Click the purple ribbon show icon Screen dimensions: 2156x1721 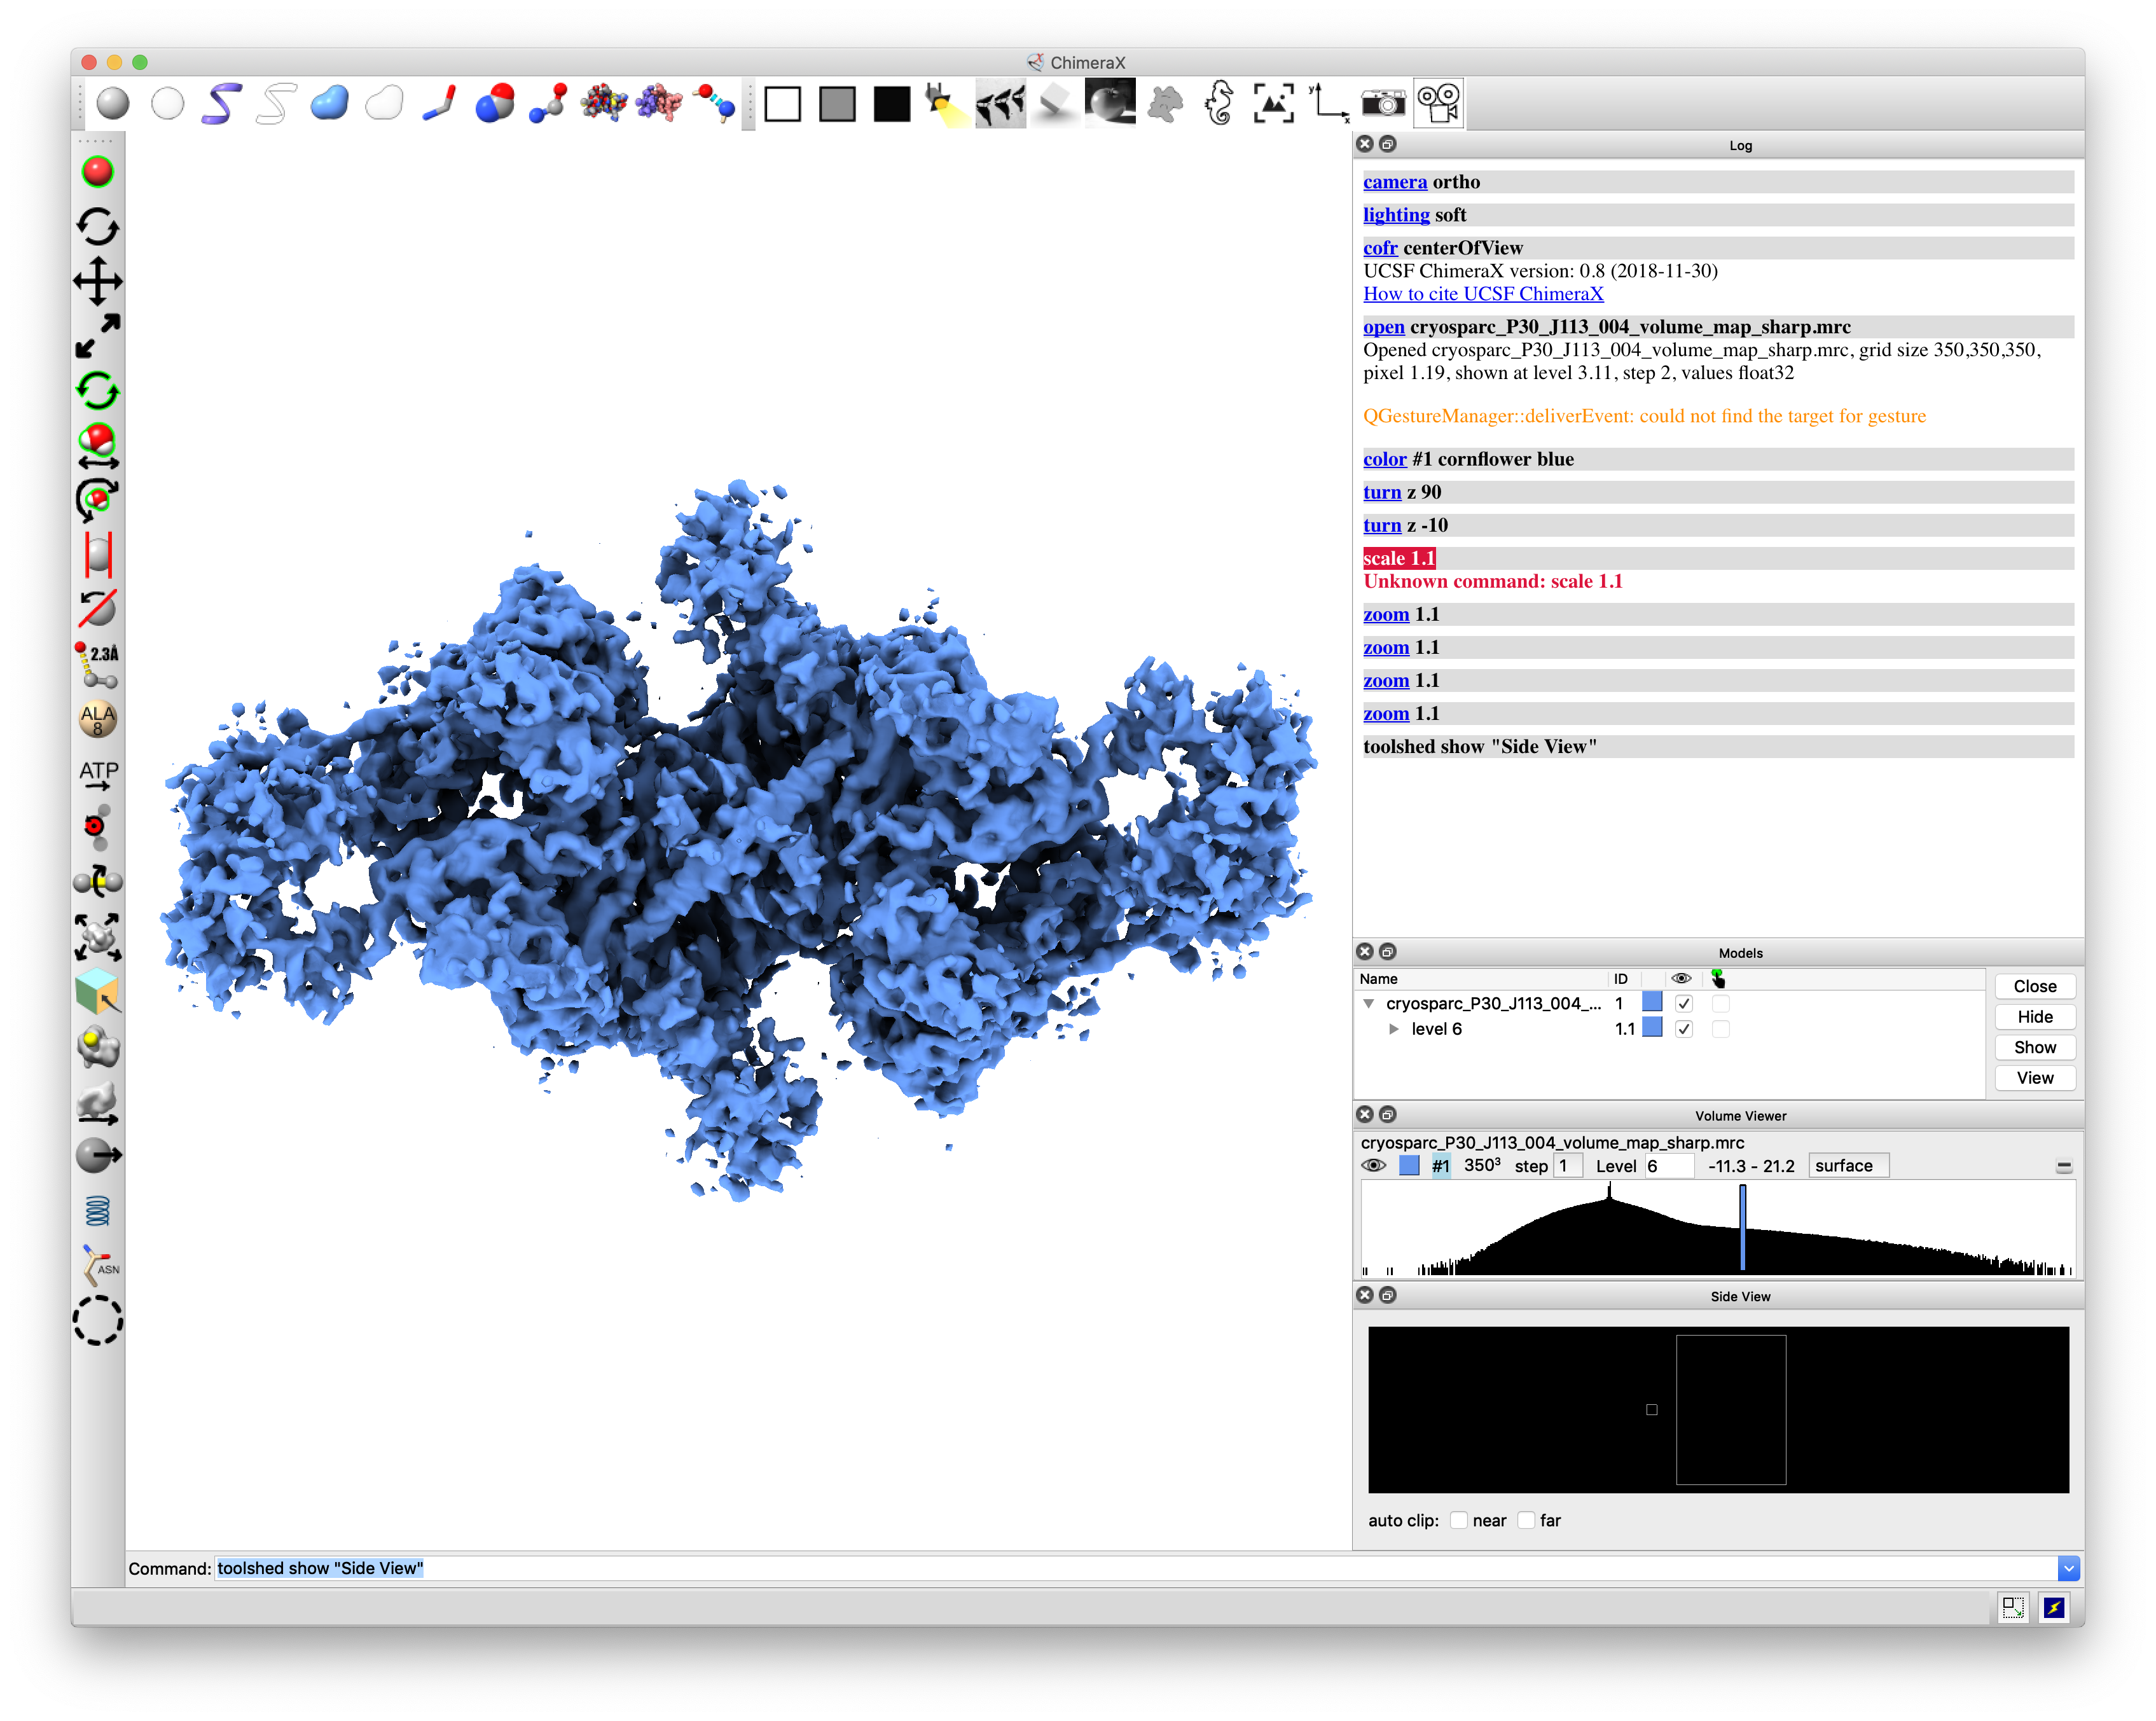coord(221,103)
